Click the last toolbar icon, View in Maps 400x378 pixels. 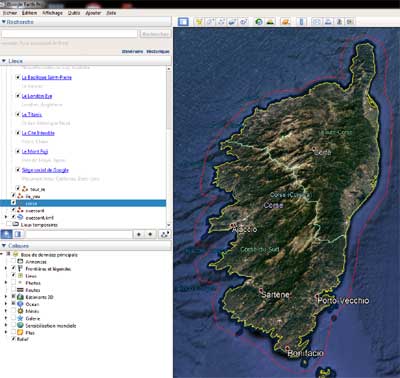coord(350,22)
